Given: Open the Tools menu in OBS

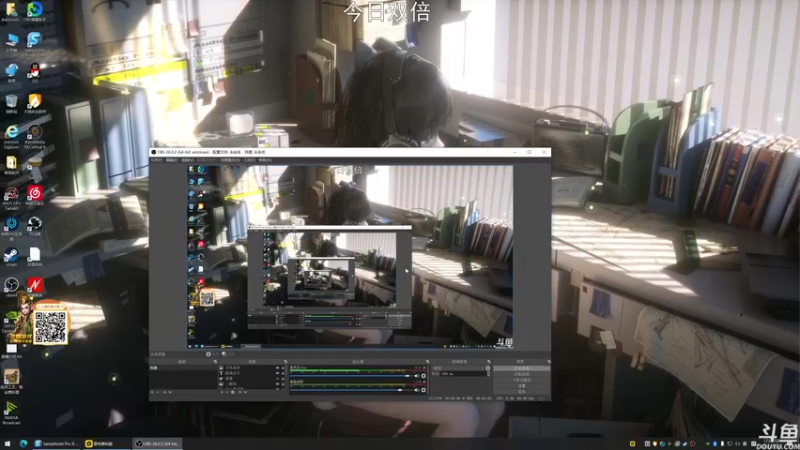Looking at the screenshot, I should point(249,160).
